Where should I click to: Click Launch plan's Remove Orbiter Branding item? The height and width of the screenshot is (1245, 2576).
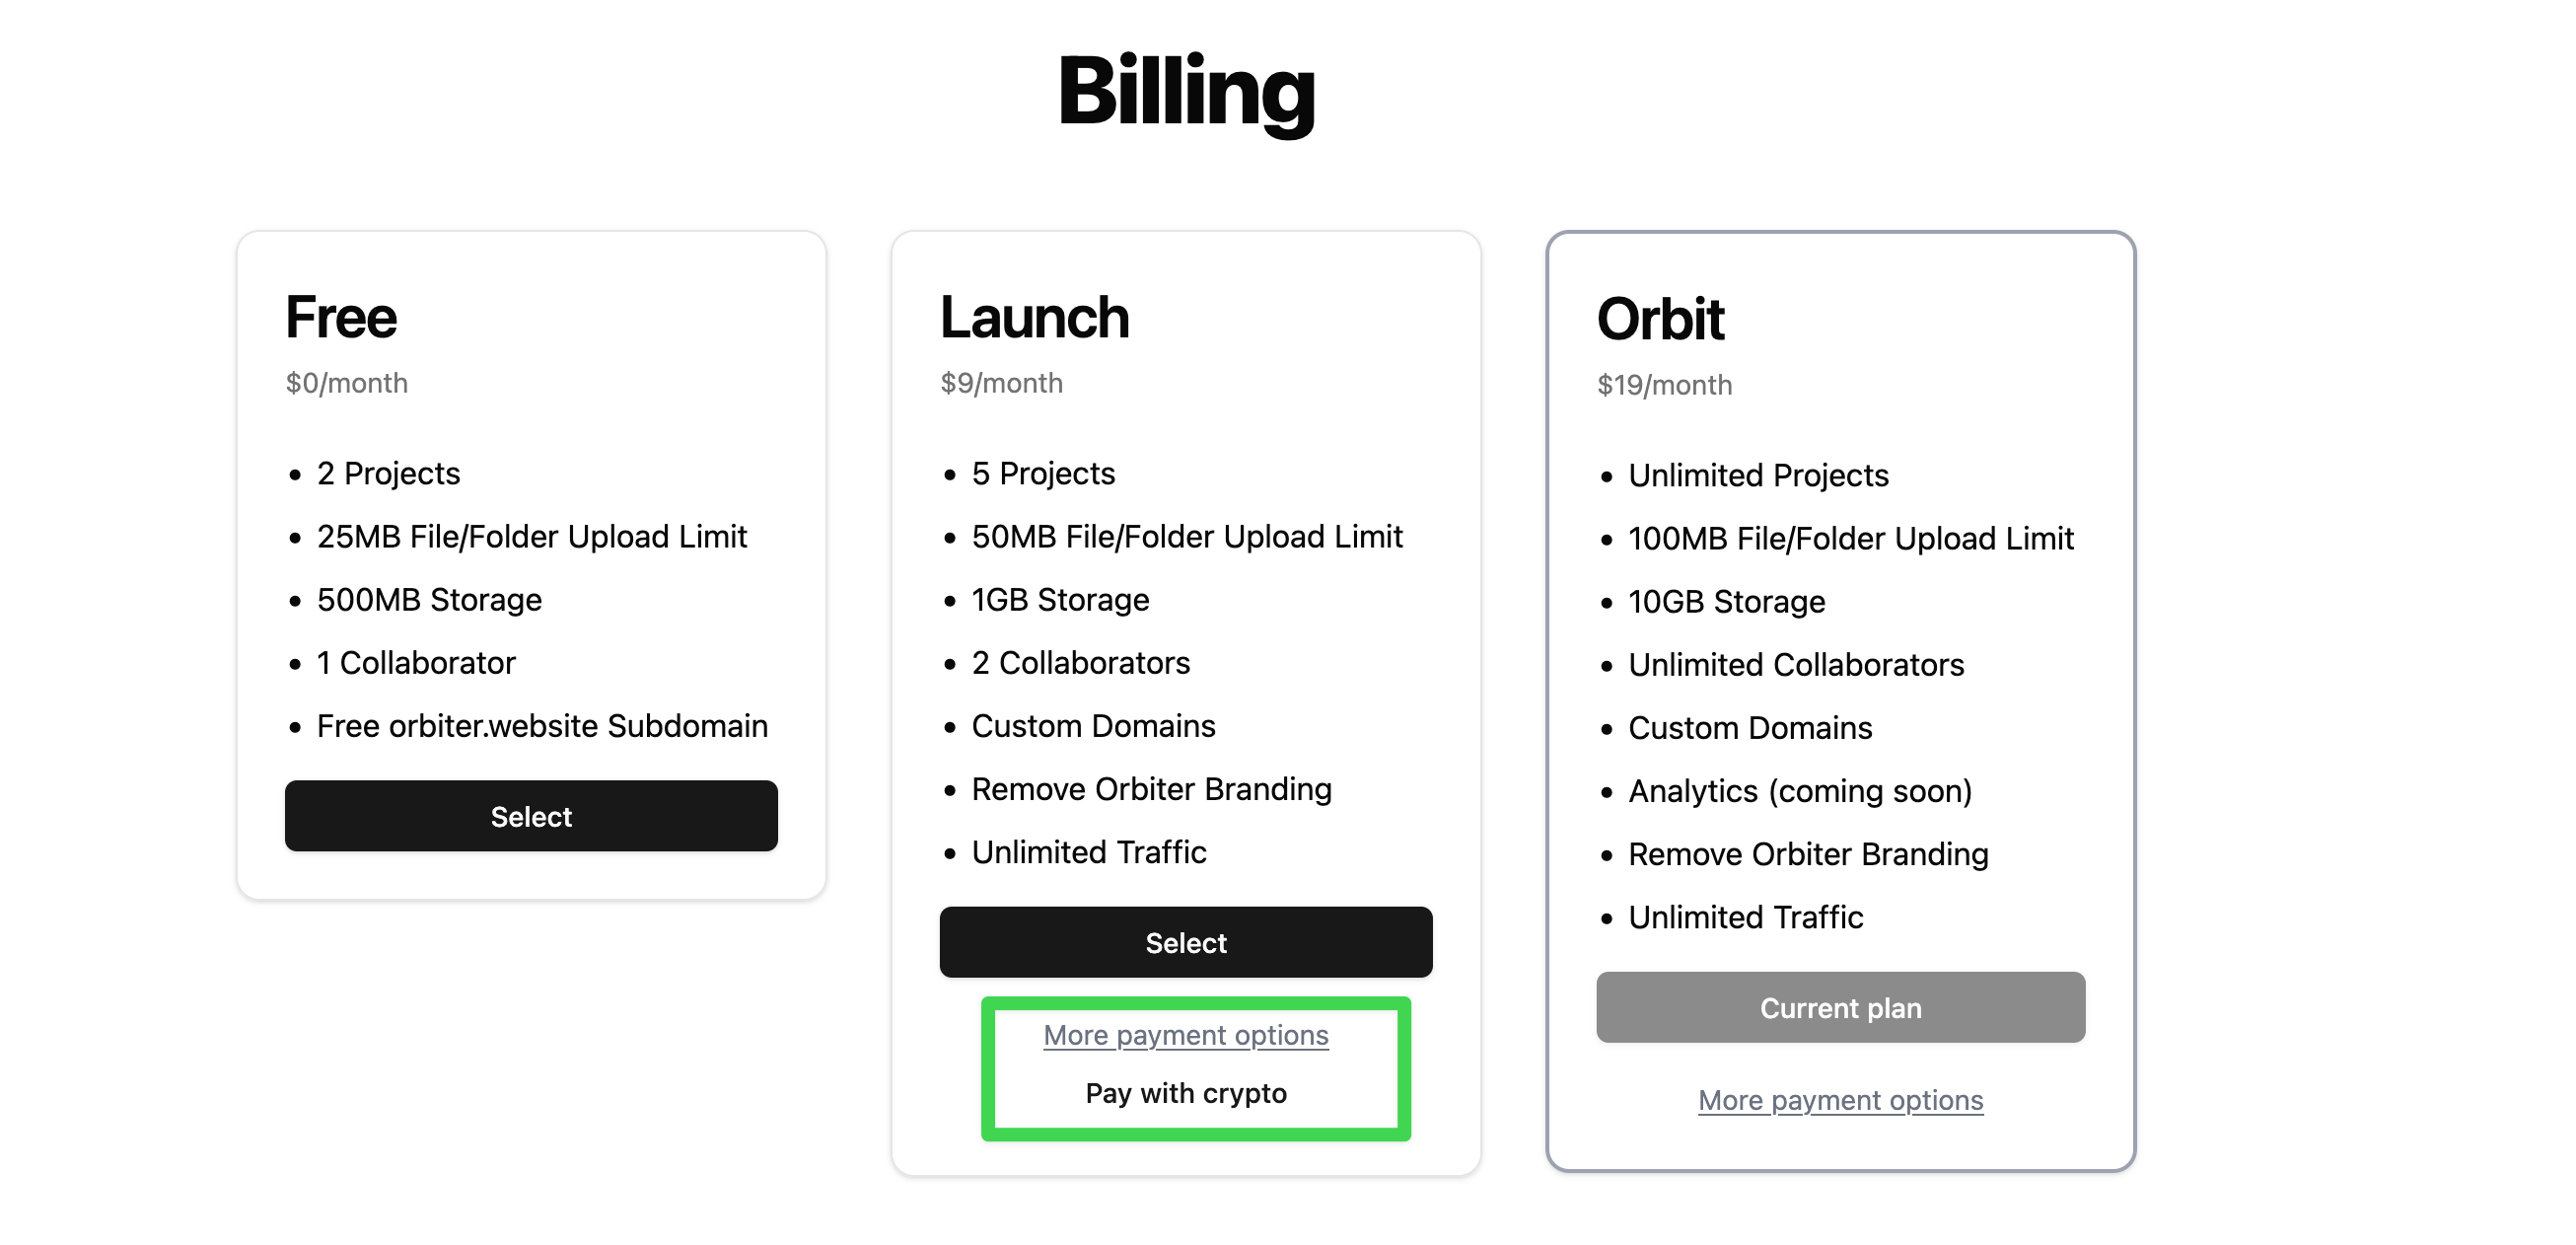click(1151, 789)
